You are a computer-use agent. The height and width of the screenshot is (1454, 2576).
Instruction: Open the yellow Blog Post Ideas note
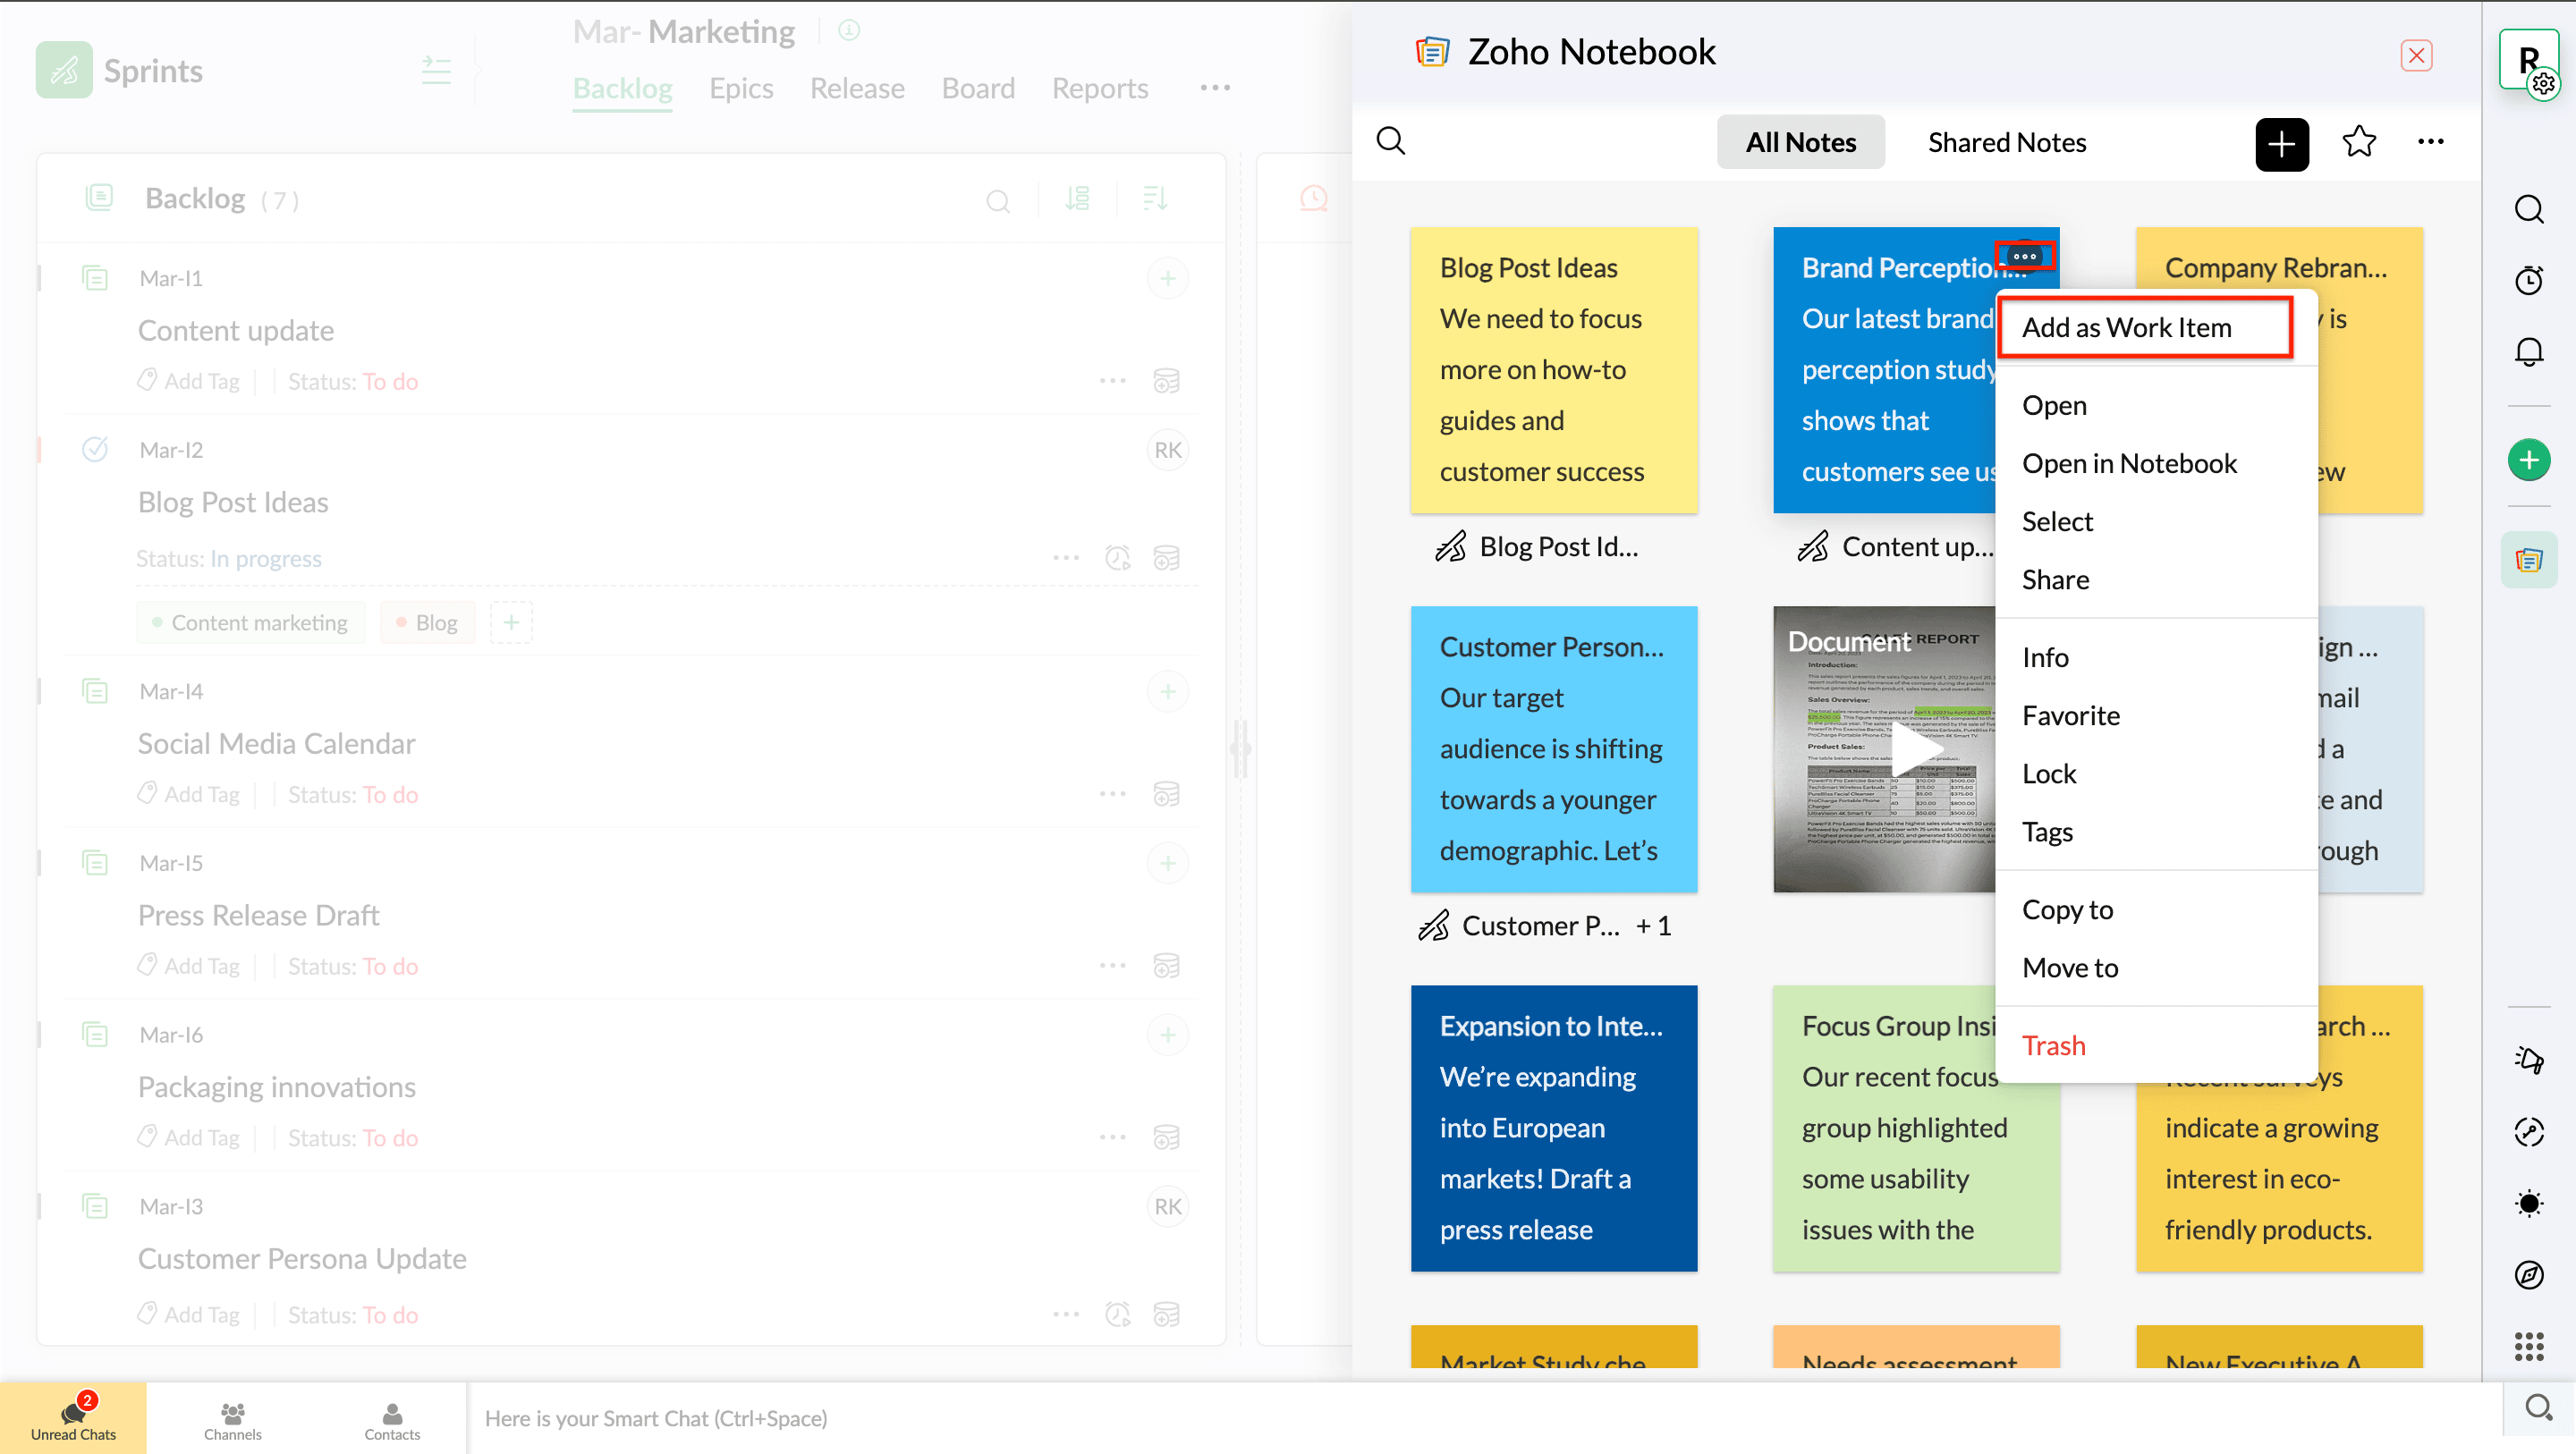[x=1553, y=370]
